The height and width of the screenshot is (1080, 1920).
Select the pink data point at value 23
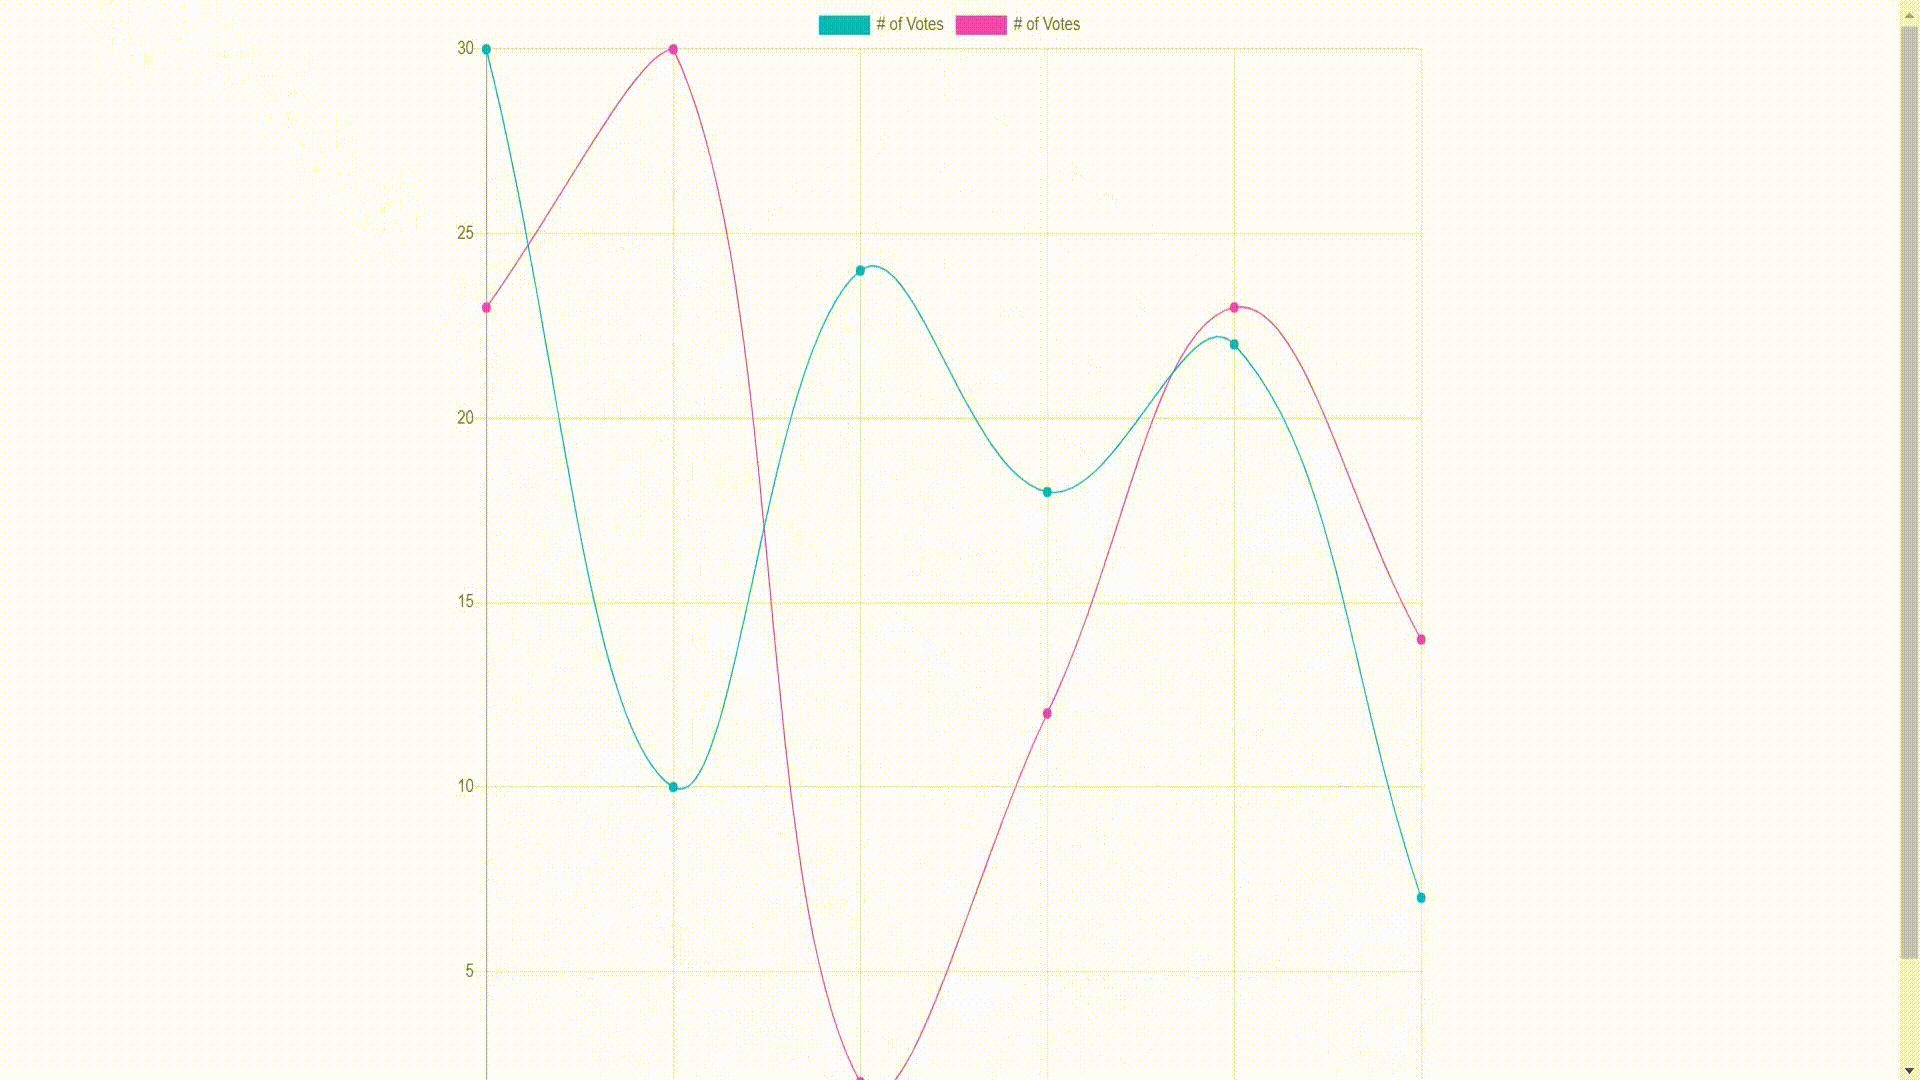coord(487,306)
